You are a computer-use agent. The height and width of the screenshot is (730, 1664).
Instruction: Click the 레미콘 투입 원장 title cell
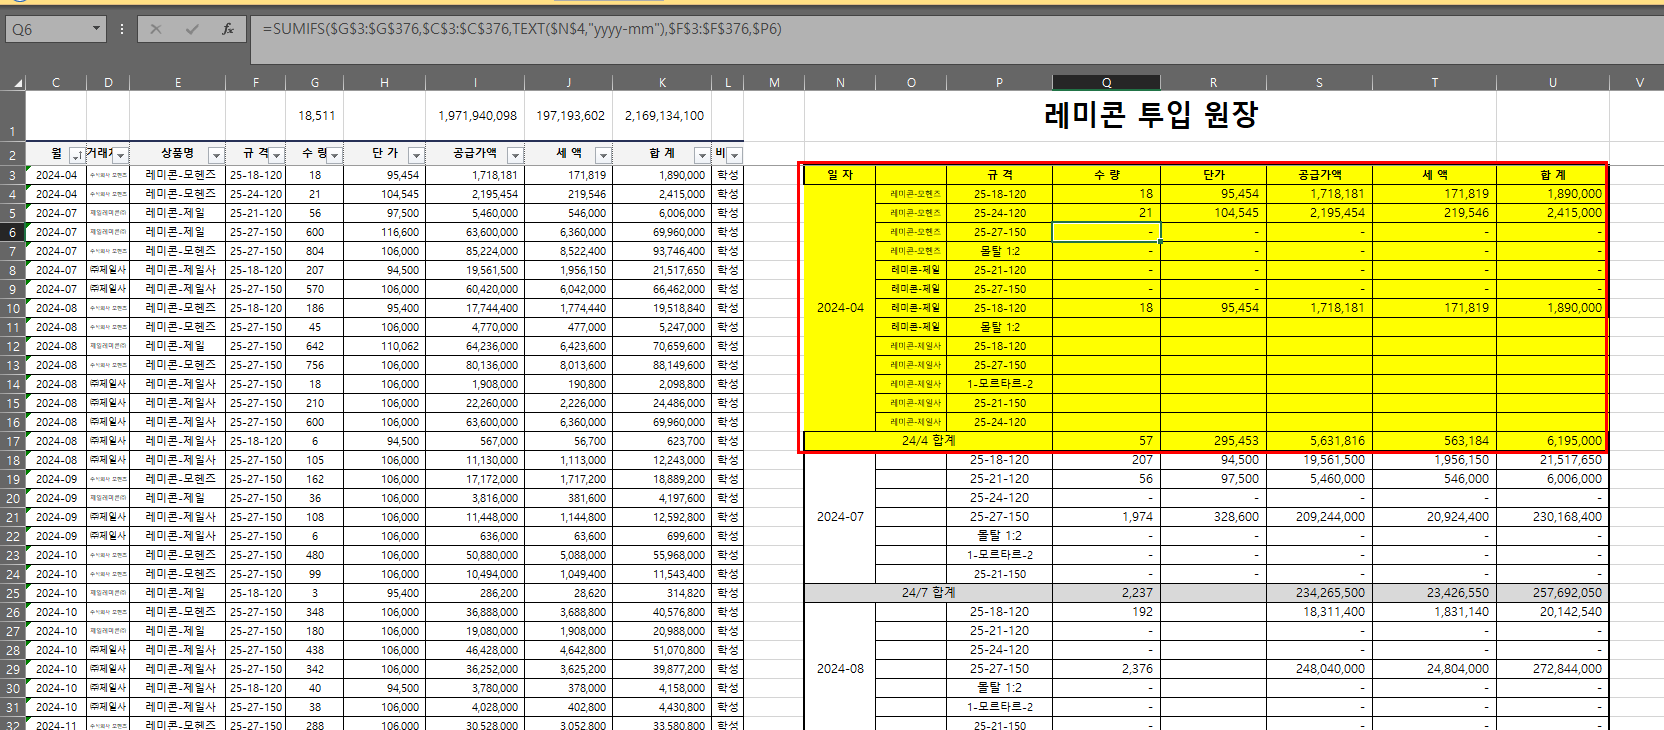point(1150,115)
